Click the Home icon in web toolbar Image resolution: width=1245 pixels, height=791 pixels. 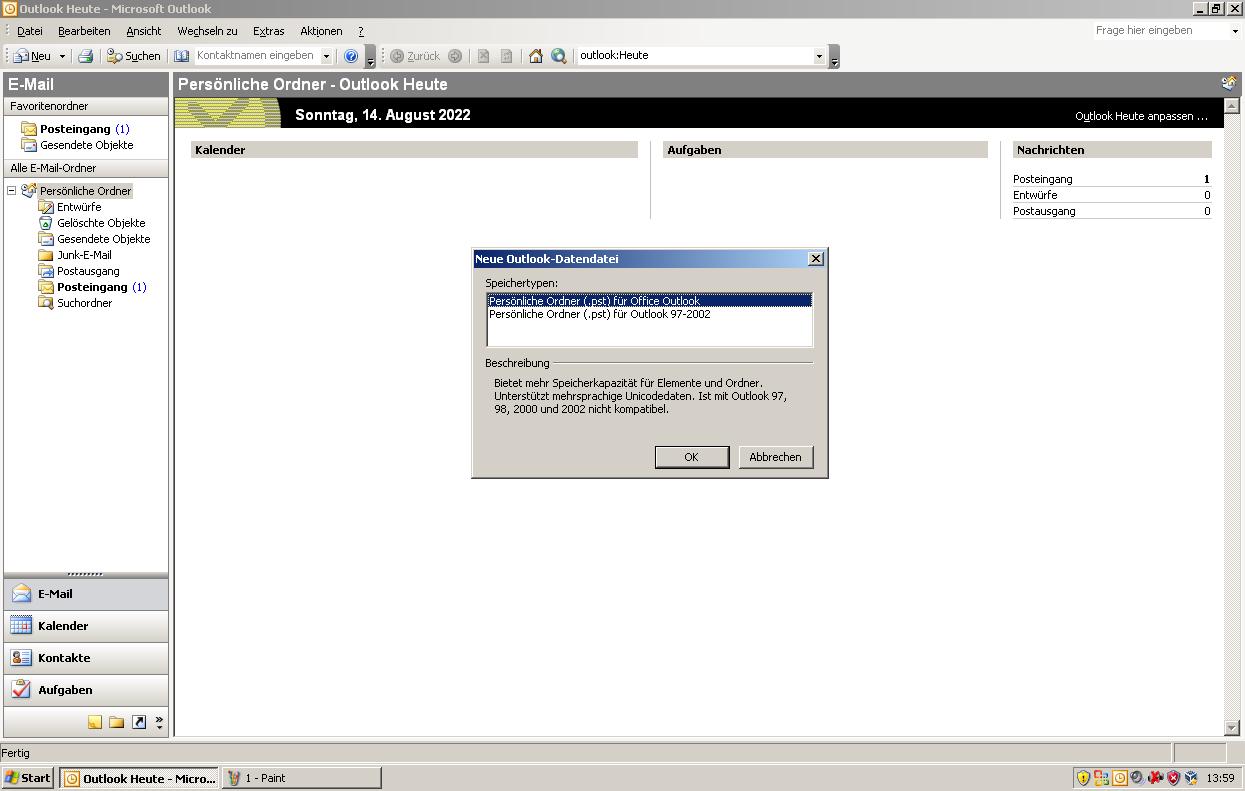point(536,56)
